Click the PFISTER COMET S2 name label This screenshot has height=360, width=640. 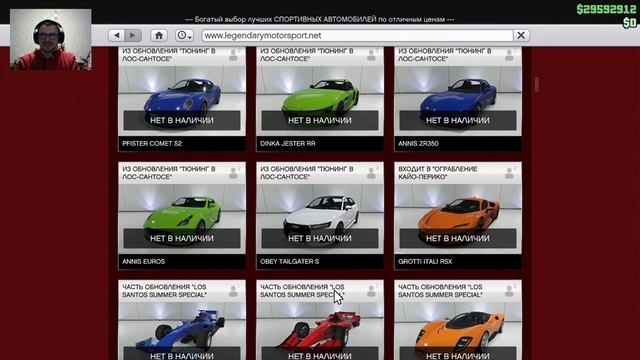coord(152,144)
